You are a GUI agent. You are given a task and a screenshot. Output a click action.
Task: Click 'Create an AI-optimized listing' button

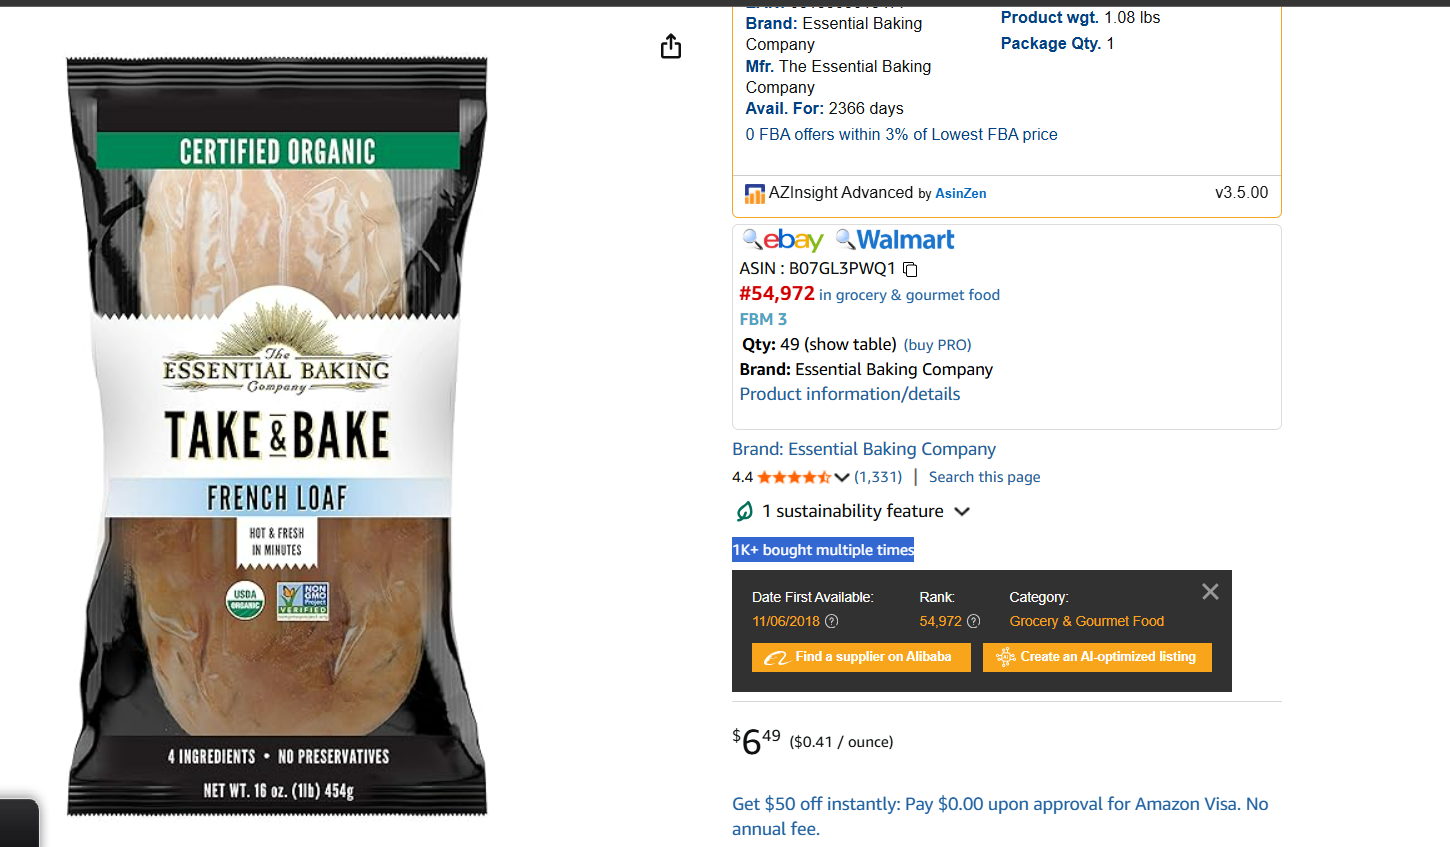(1097, 657)
